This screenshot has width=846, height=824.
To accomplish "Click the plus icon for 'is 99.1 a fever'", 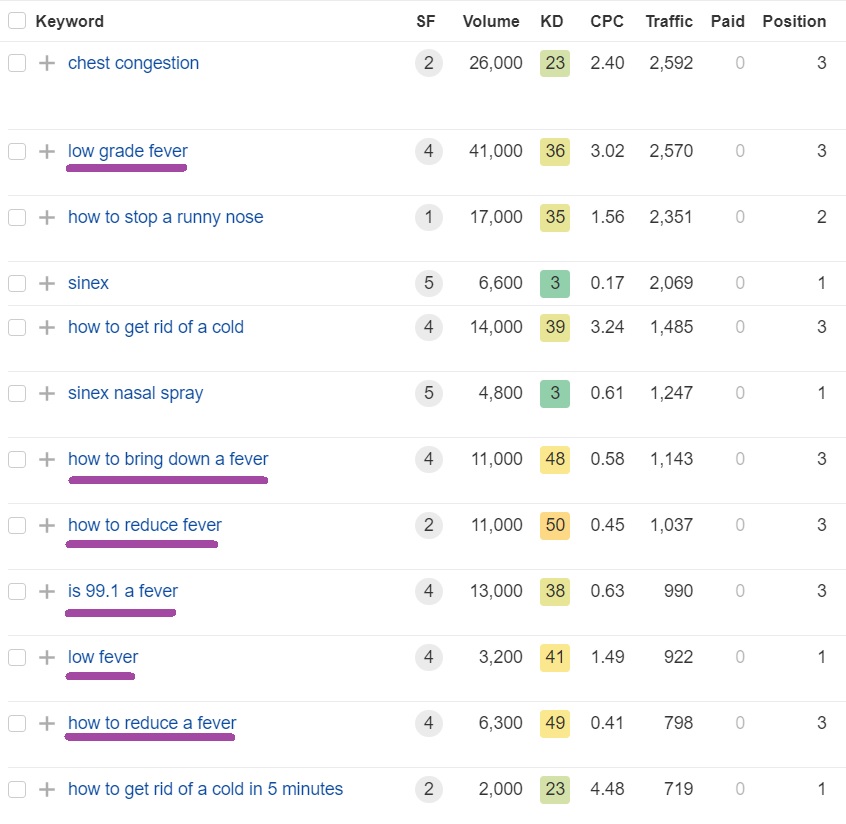I will (x=47, y=591).
